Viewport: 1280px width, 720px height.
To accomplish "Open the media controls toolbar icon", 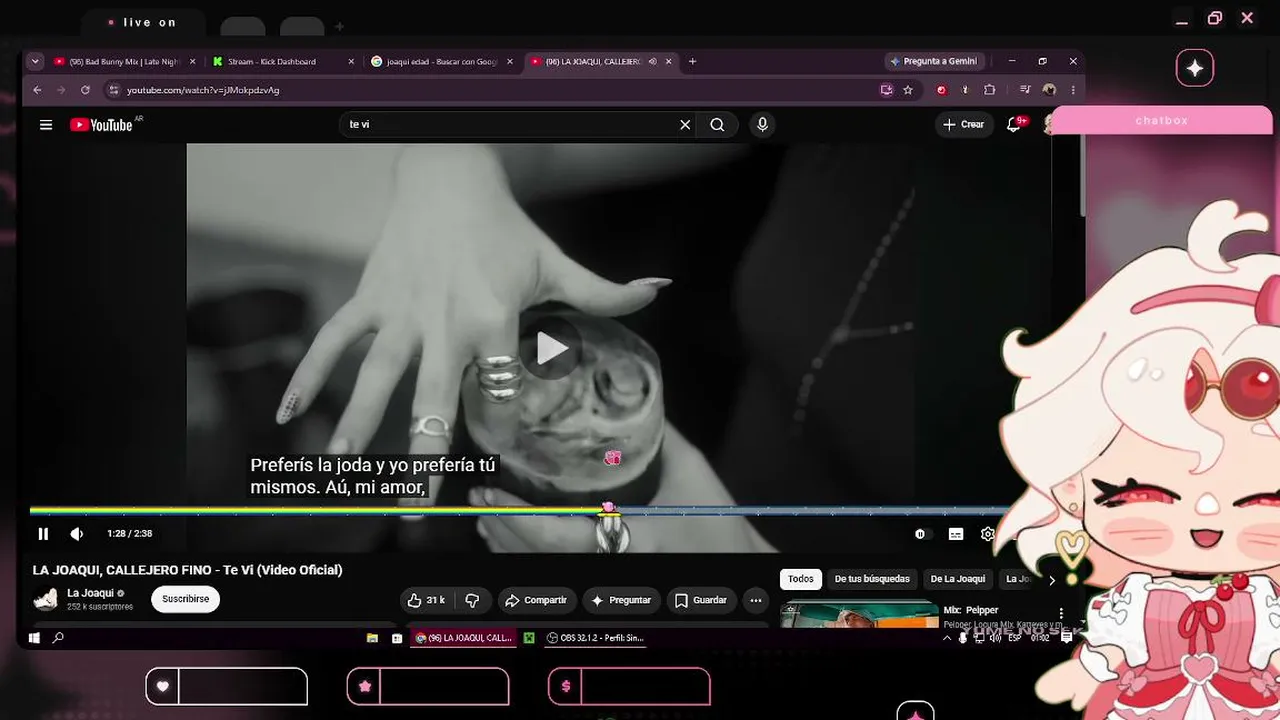I will 1024,90.
